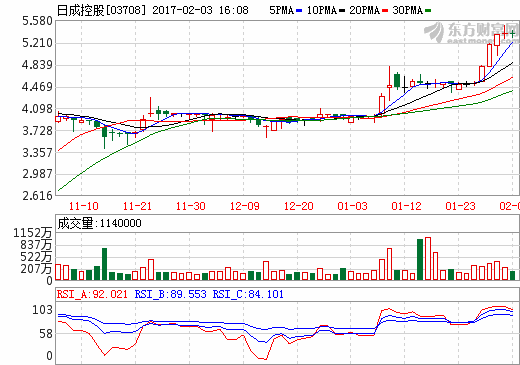520x365 pixels.
Task: Select price axis value 2.987
Action: (37, 174)
